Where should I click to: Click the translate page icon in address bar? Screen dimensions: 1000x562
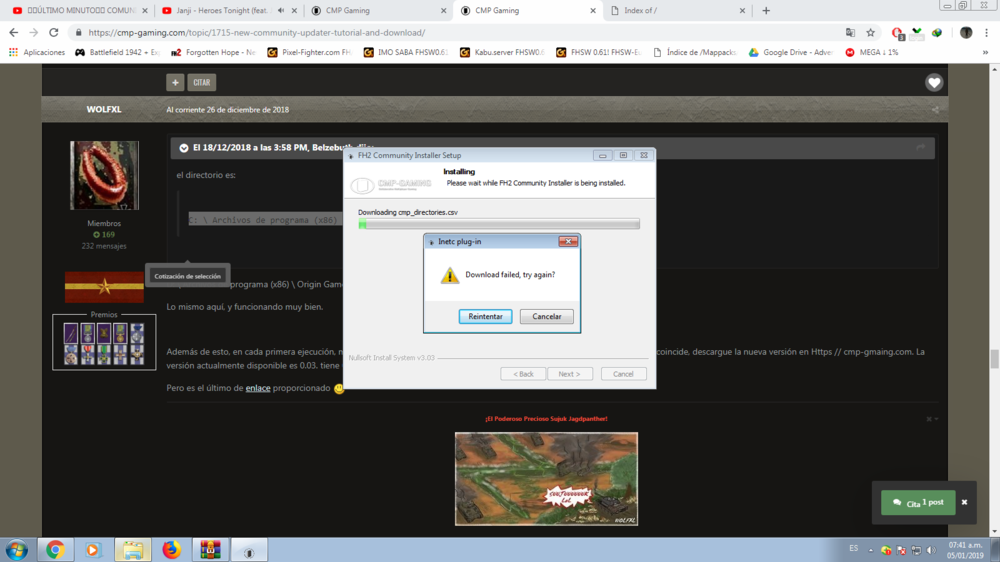pos(850,32)
